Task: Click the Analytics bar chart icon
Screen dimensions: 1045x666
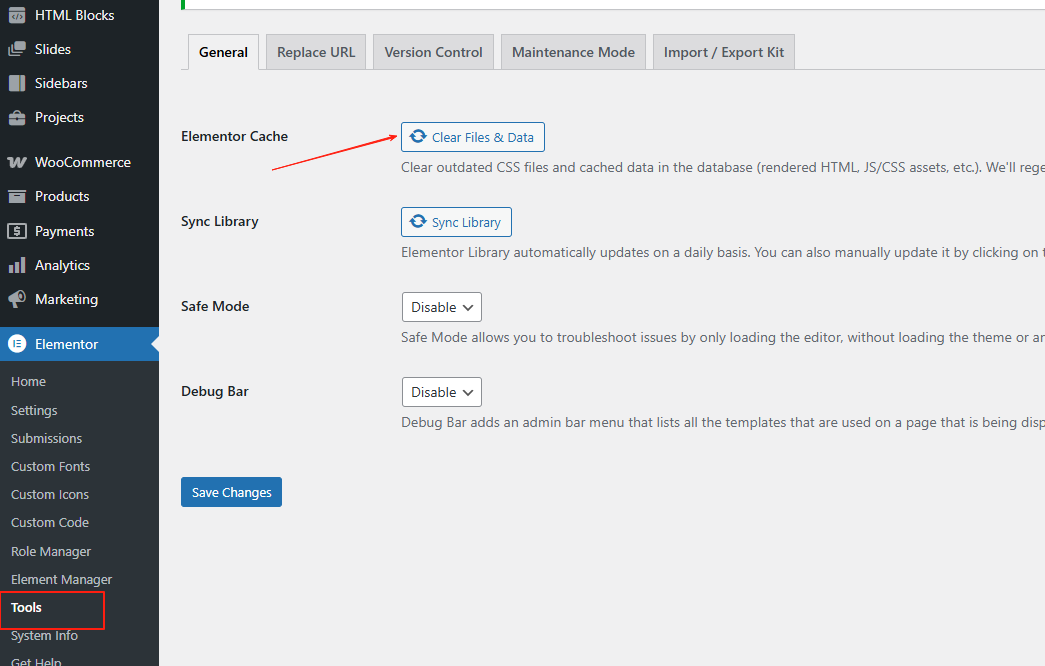Action: [17, 265]
